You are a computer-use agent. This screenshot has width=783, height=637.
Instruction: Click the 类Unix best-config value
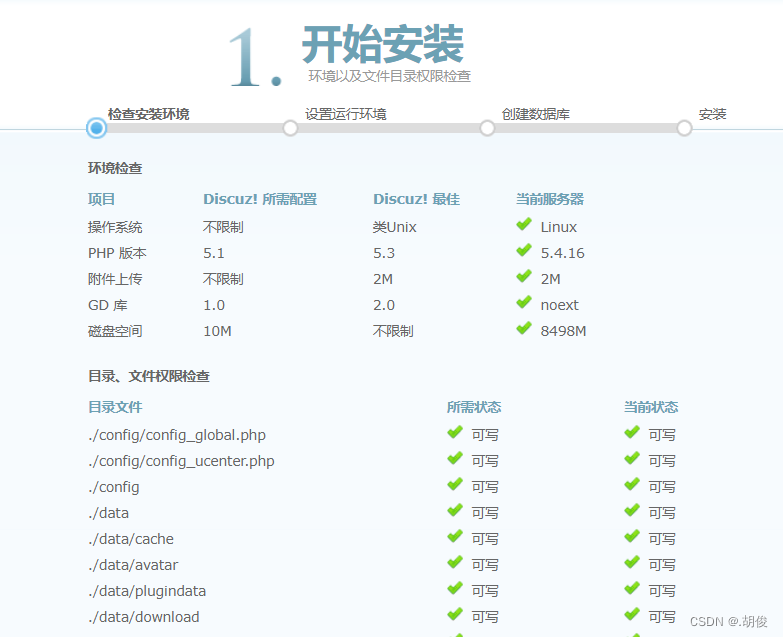pos(394,227)
